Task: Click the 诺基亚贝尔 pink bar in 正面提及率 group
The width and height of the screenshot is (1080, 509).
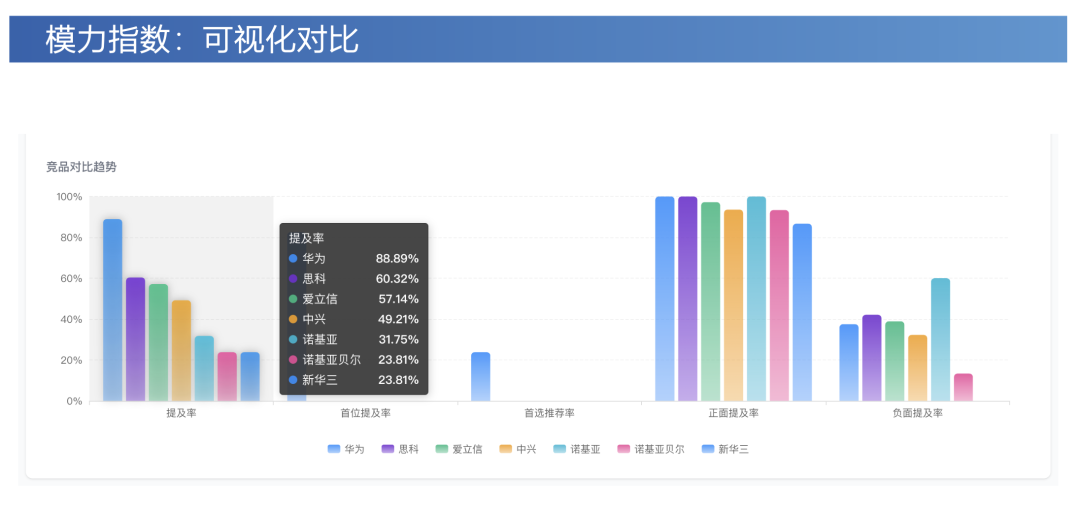Action: (x=780, y=305)
